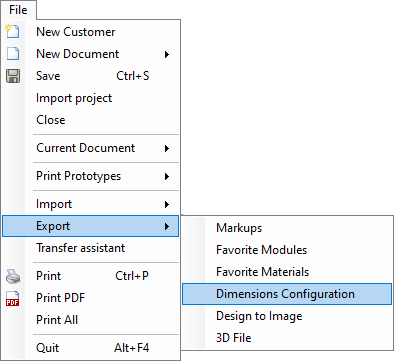Expand the Import submenu arrow
Image resolution: width=394 pixels, height=361 pixels.
point(167,204)
